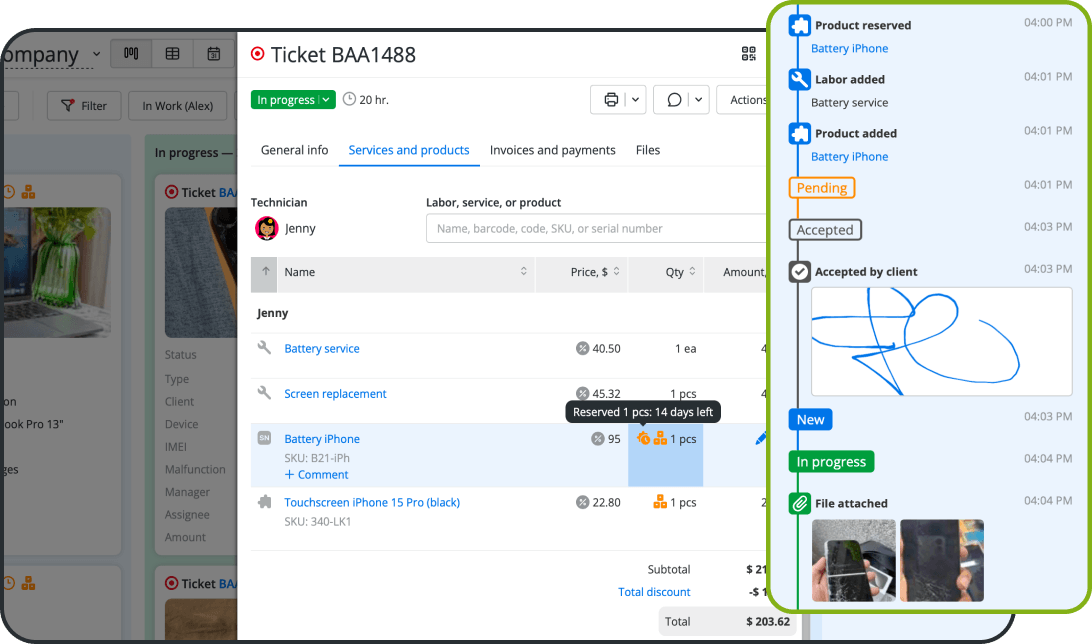
Task: Sort table by Qty column
Action: pos(666,272)
